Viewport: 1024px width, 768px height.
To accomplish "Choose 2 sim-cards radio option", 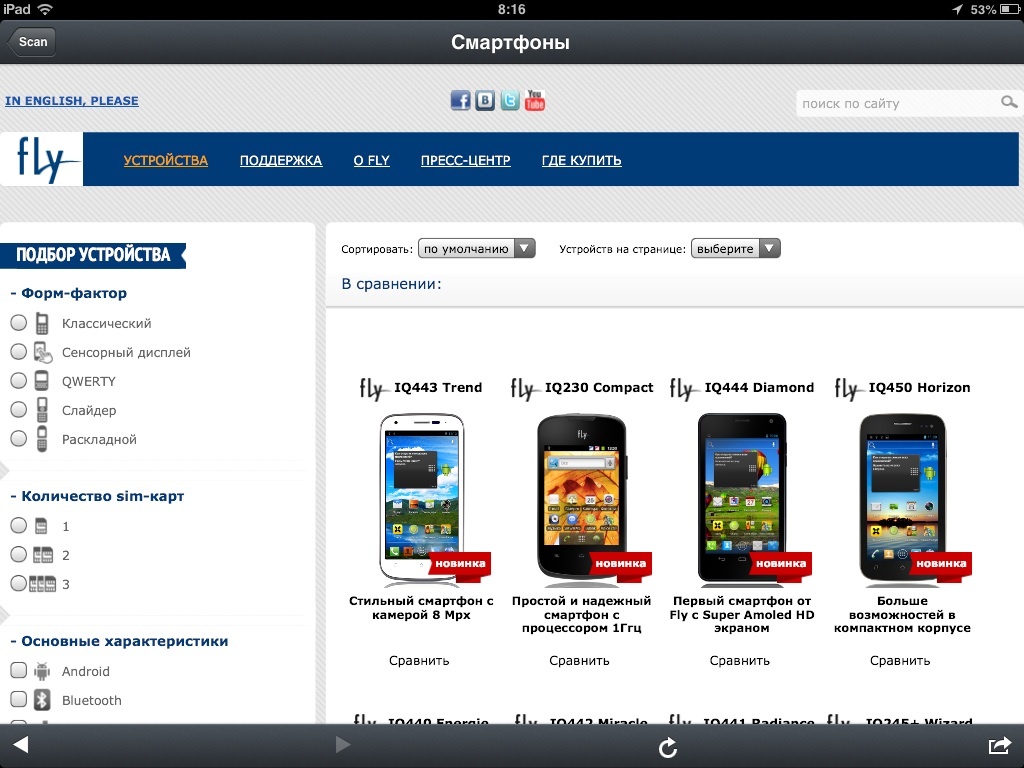I will click(18, 555).
